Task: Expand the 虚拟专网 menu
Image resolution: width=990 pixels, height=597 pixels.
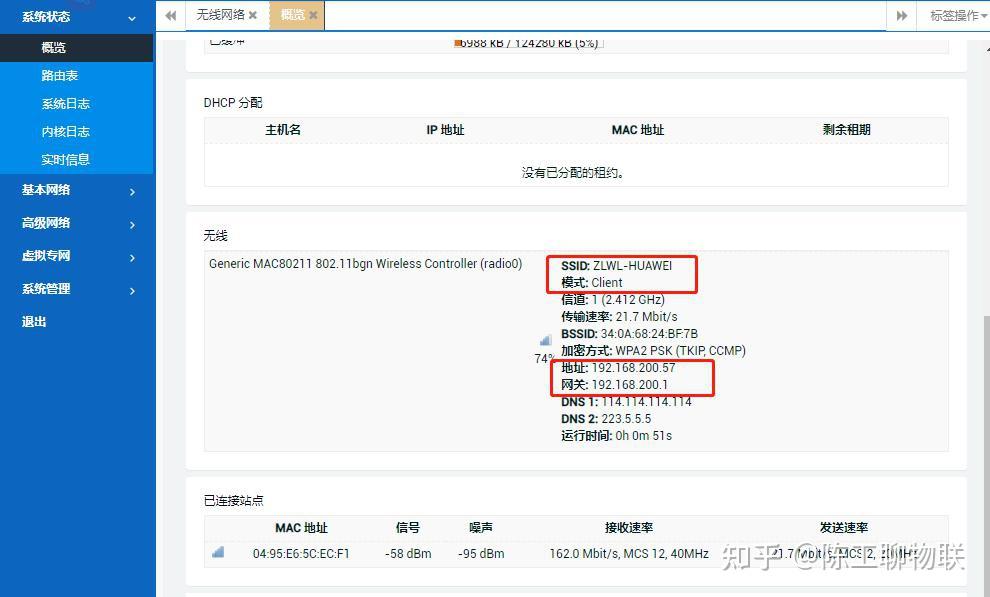Action: pyautogui.click(x=78, y=256)
